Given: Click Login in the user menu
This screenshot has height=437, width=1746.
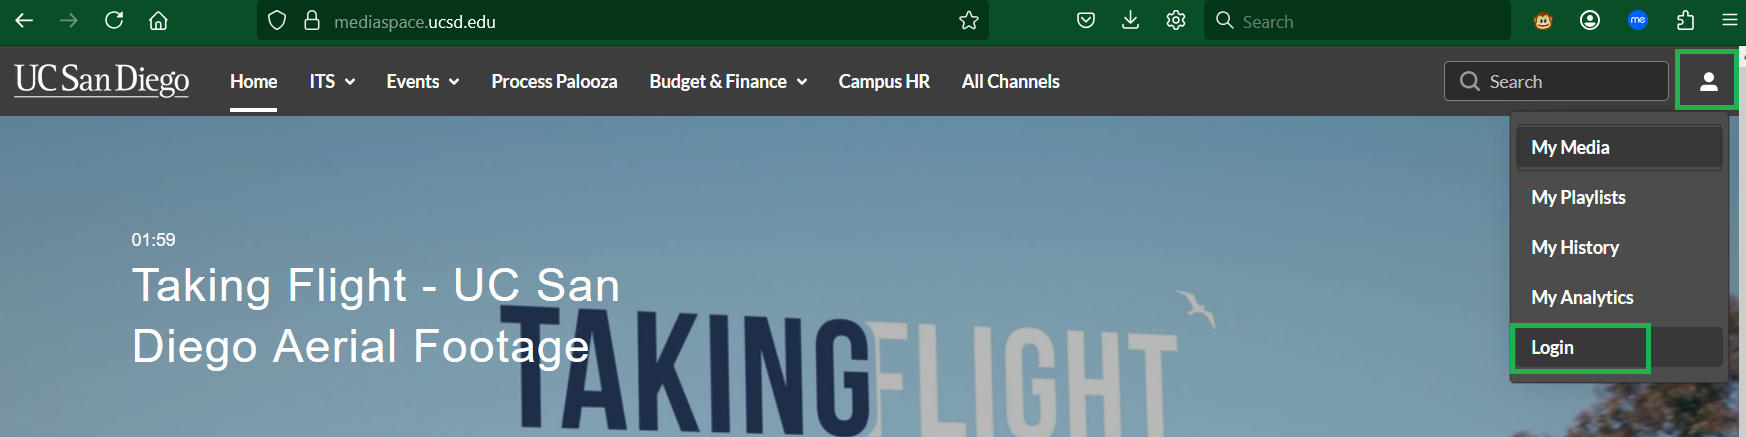Looking at the screenshot, I should pos(1618,348).
